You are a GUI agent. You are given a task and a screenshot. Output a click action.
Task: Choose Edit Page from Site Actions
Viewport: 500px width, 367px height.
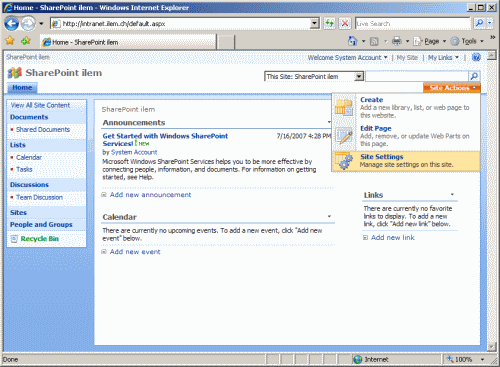pyautogui.click(x=406, y=136)
